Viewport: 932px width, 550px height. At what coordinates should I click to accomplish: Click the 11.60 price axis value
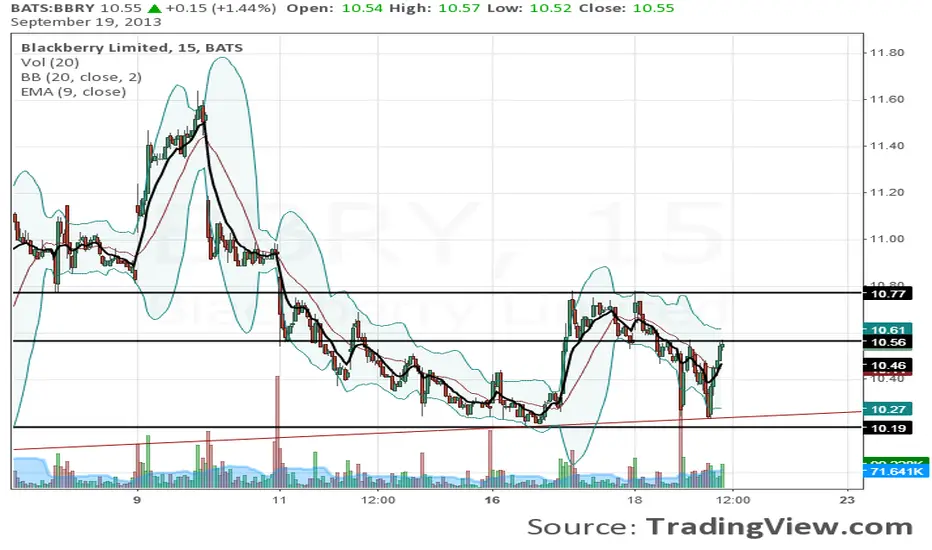[887, 99]
